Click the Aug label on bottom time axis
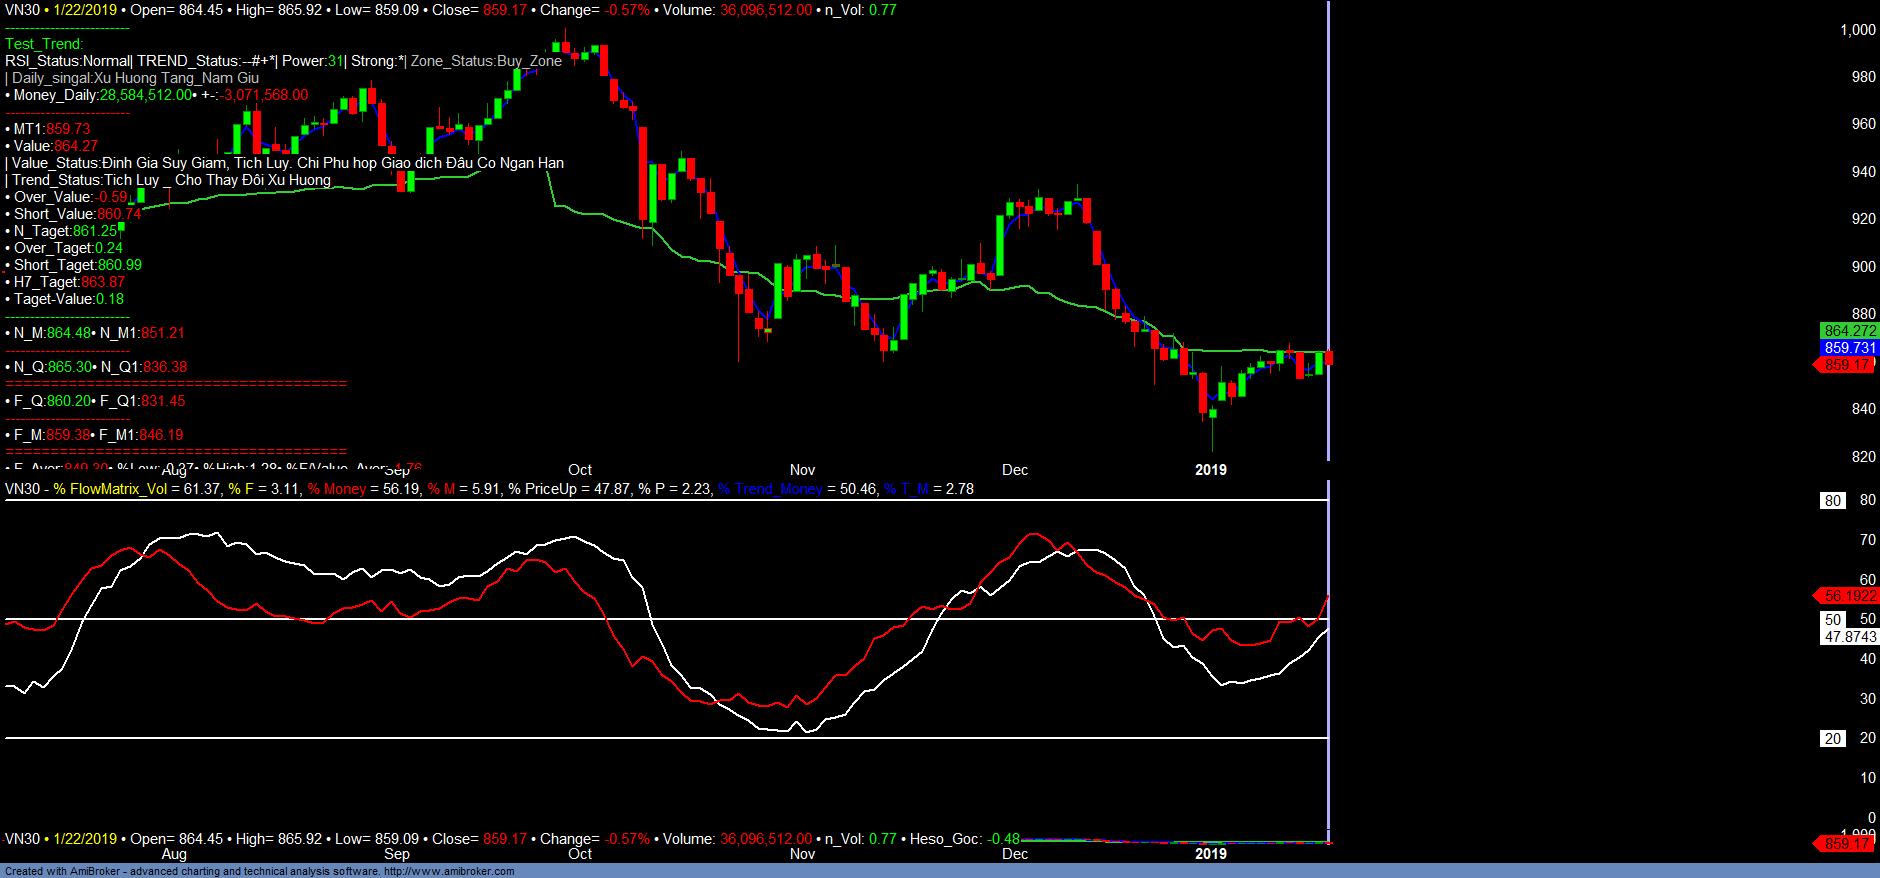The image size is (1880, 878). 174,854
